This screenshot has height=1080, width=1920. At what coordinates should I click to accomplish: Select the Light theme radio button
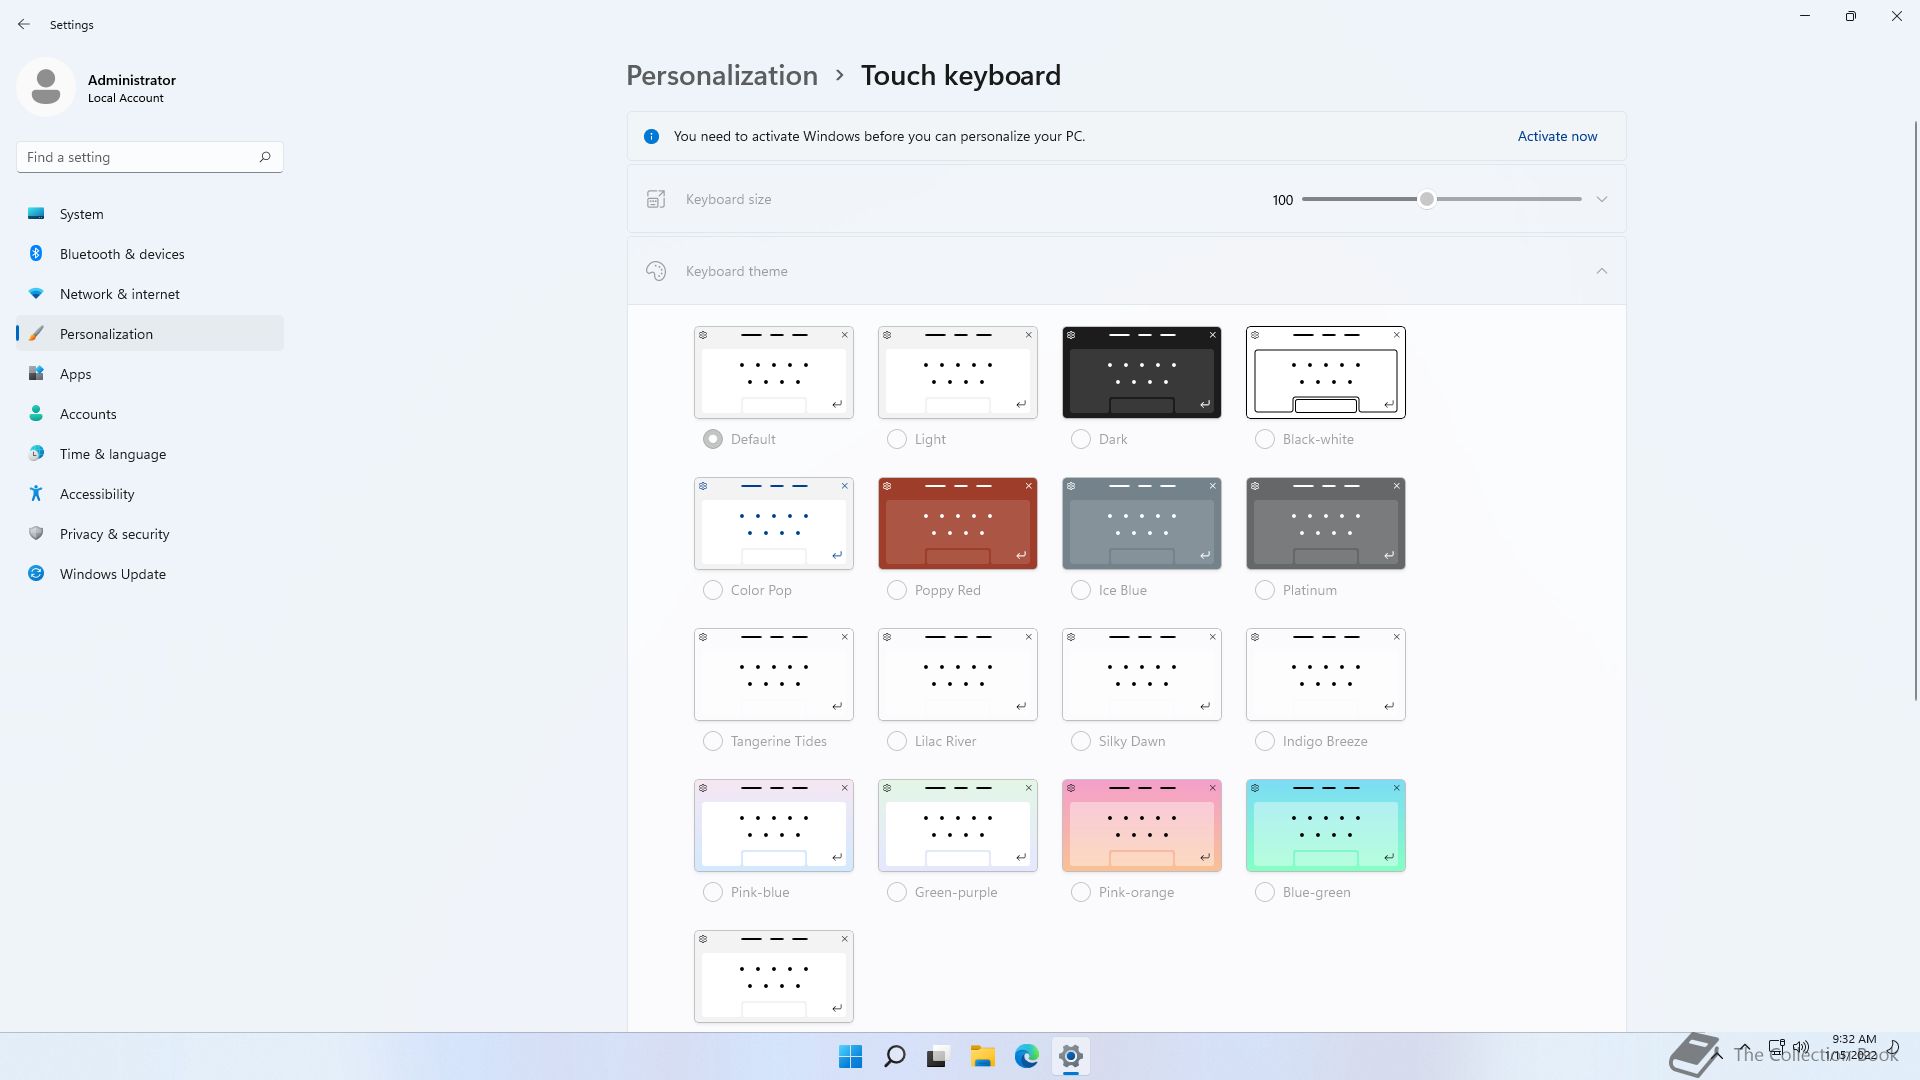pyautogui.click(x=897, y=439)
